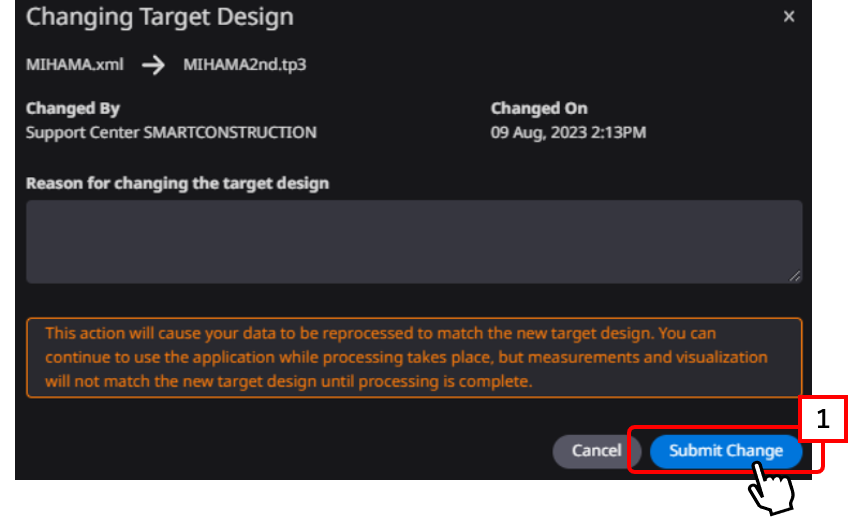Click the text area resize grip corner

(x=795, y=276)
